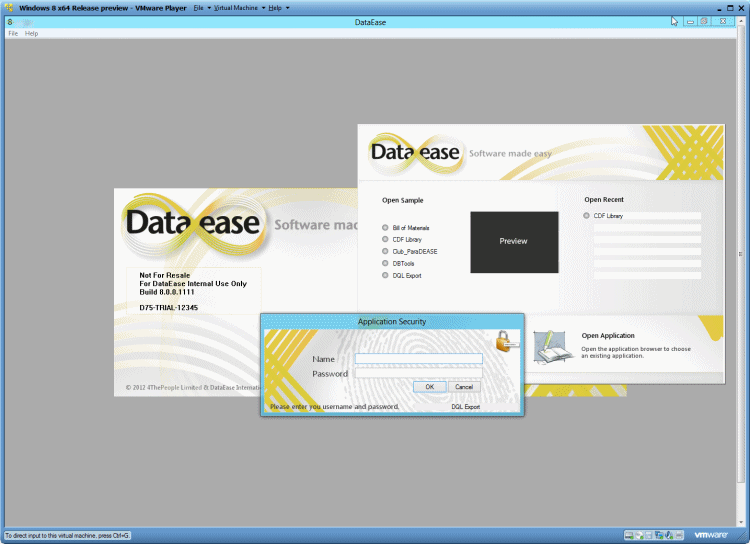The image size is (750, 544).
Task: Select the Bill of Materials sample
Action: tap(385, 228)
